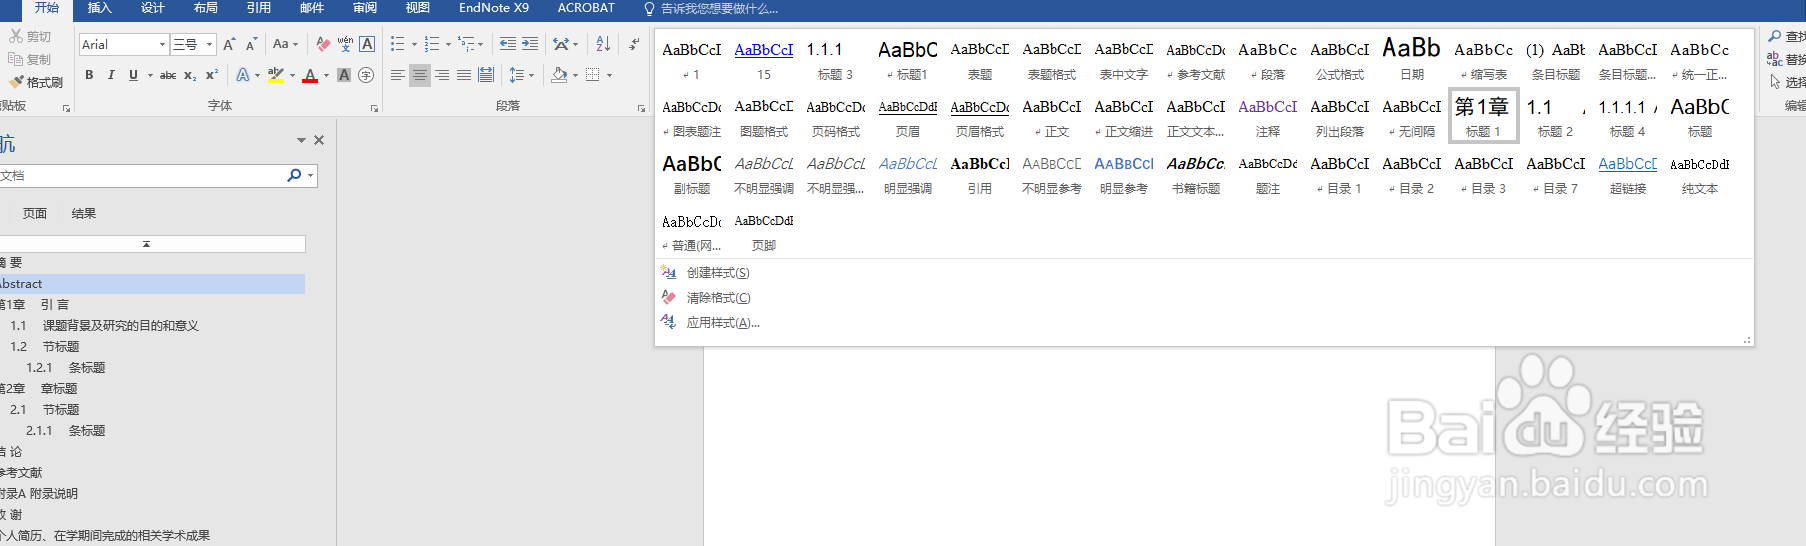This screenshot has width=1806, height=546.
Task: Click the Format Painter (格式刷) brush
Action: [36, 82]
